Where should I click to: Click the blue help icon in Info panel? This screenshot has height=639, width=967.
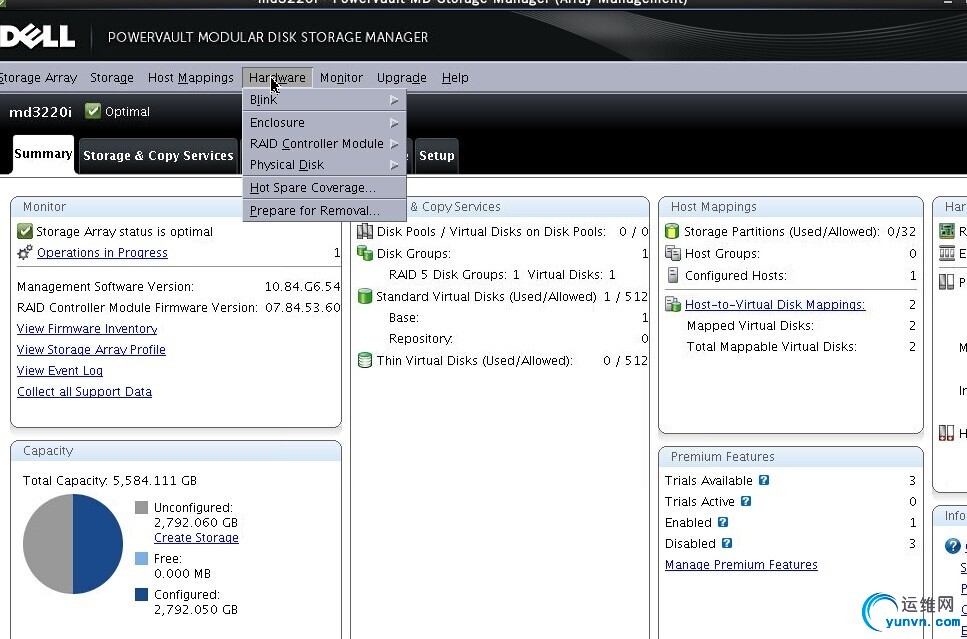coord(952,546)
